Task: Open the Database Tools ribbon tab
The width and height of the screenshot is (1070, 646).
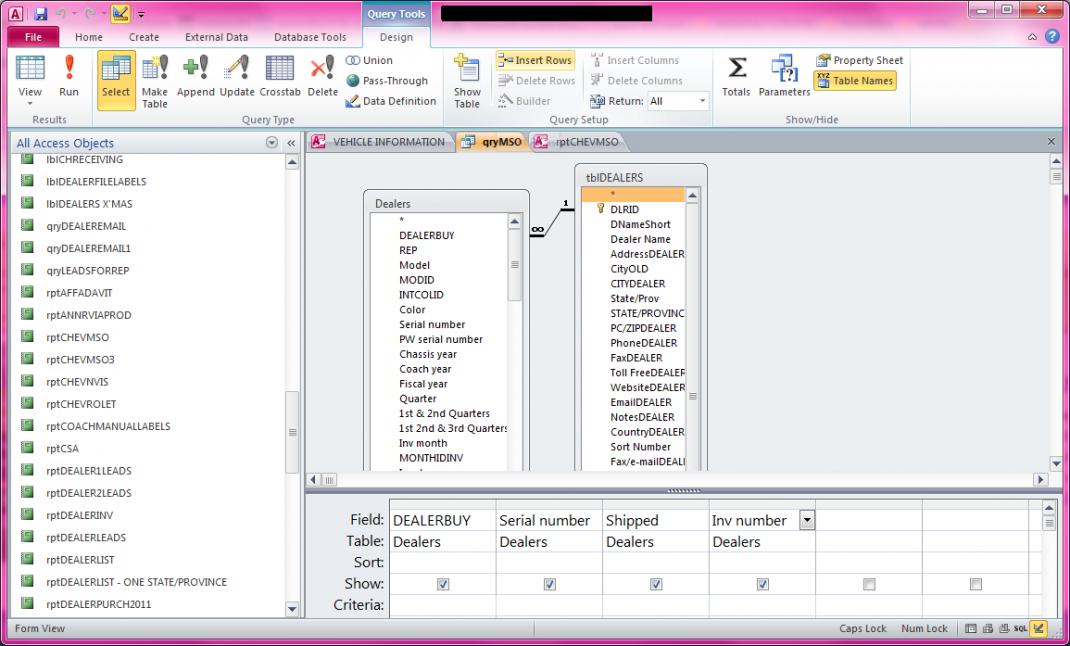Action: [x=310, y=37]
